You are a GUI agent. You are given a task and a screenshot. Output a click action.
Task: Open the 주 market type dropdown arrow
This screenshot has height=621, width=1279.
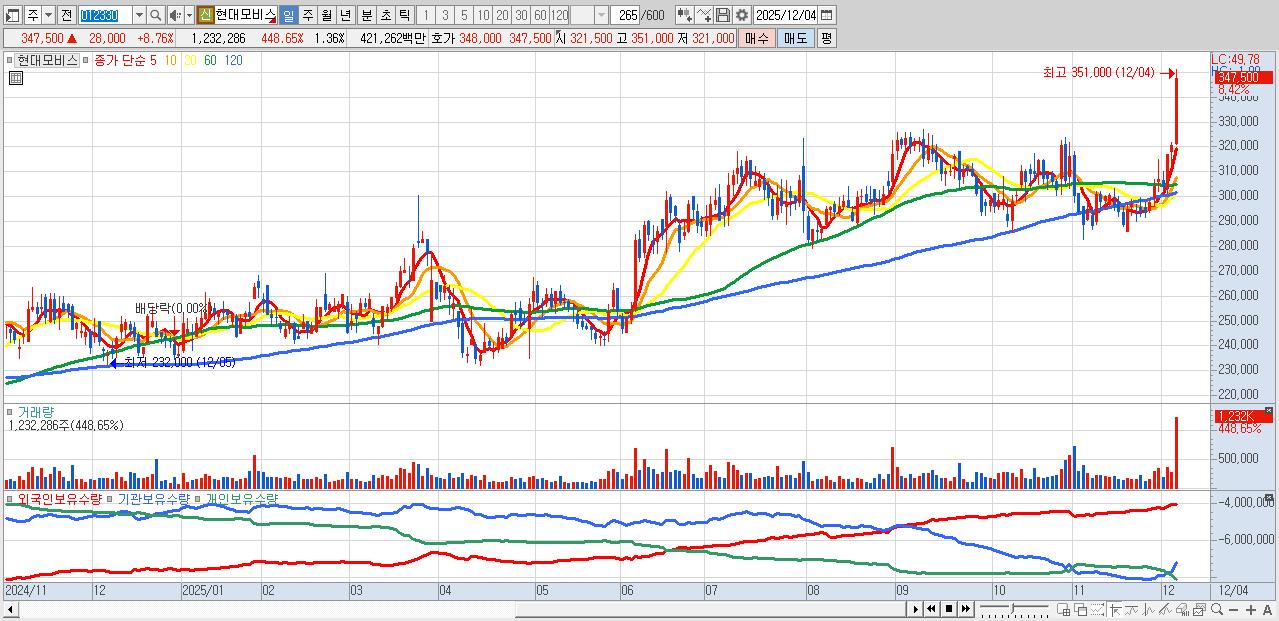pos(48,15)
